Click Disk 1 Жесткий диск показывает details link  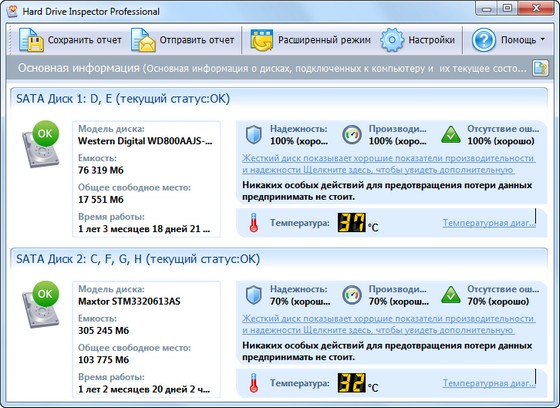tap(389, 164)
